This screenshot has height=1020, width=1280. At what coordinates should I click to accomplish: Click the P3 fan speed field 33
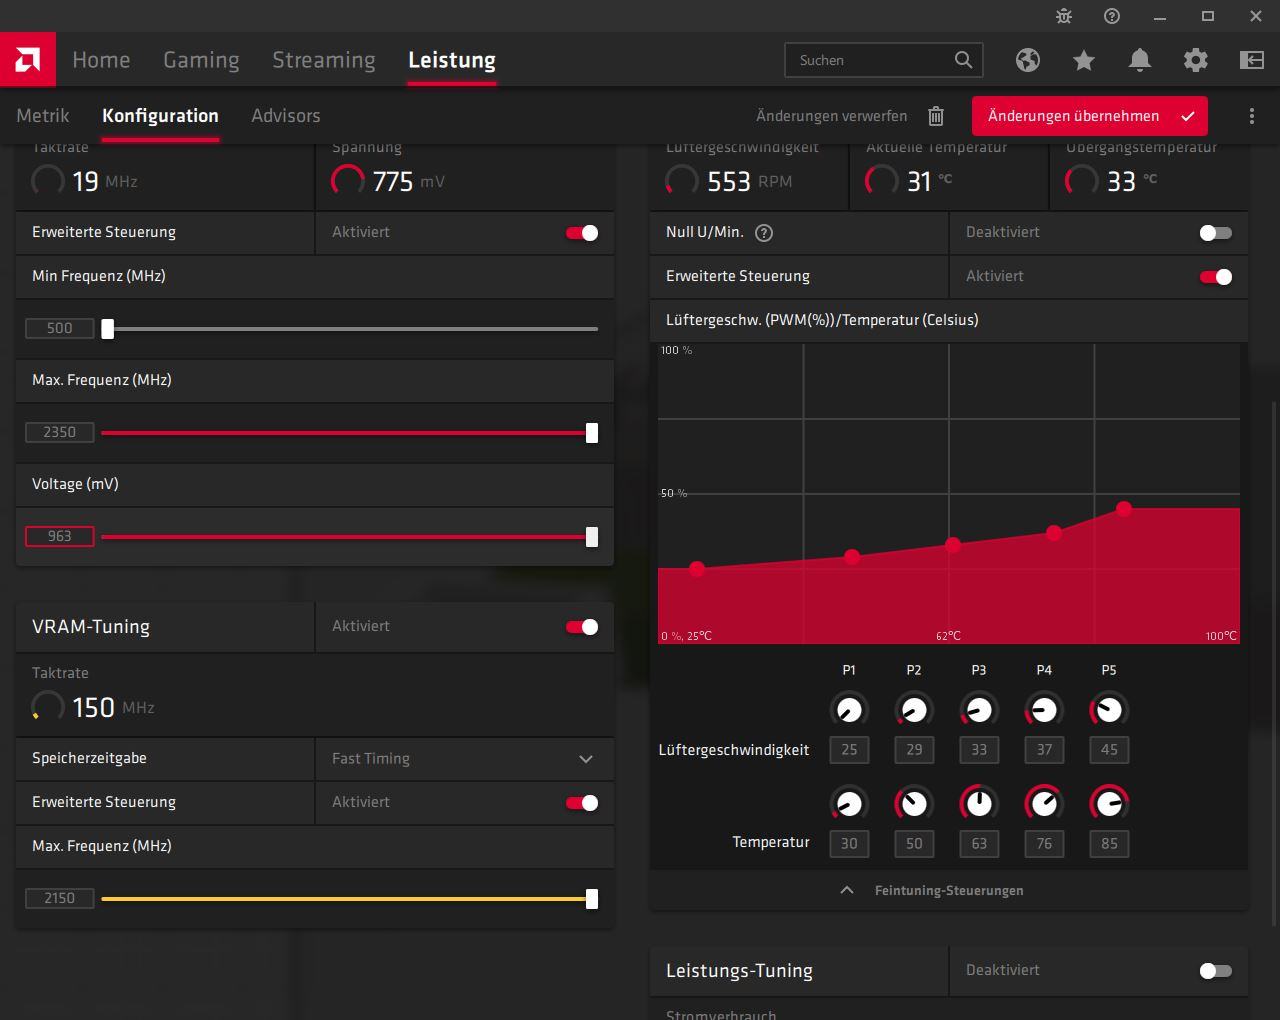coord(979,750)
